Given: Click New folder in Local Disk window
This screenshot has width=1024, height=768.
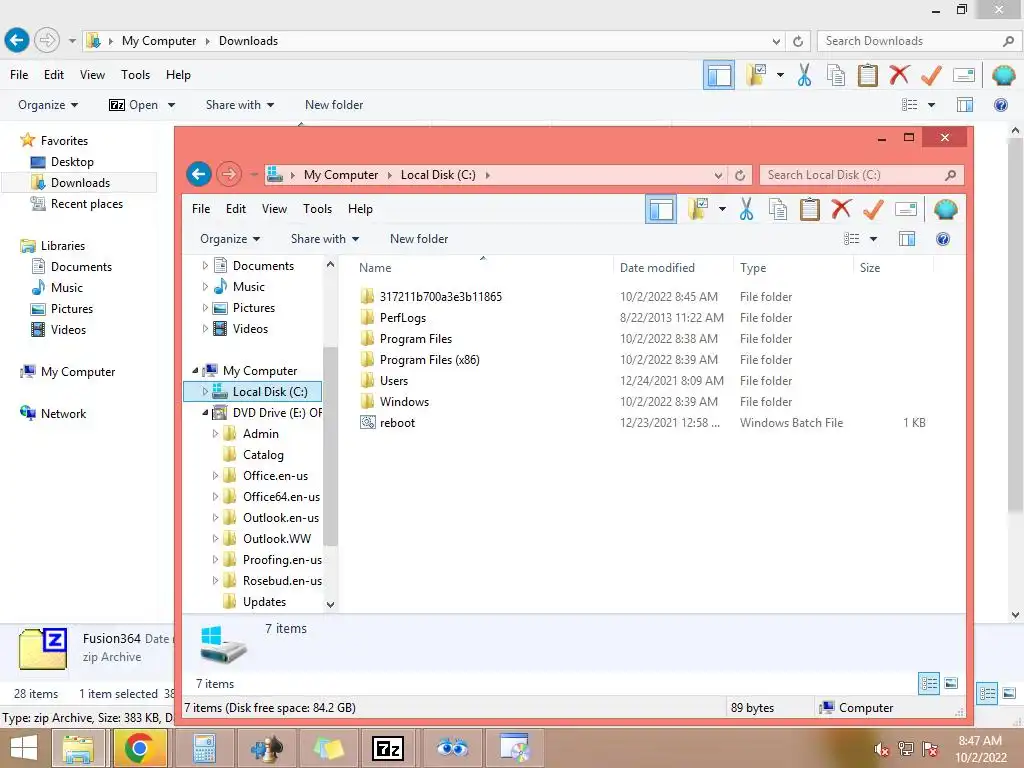Looking at the screenshot, I should coord(419,239).
